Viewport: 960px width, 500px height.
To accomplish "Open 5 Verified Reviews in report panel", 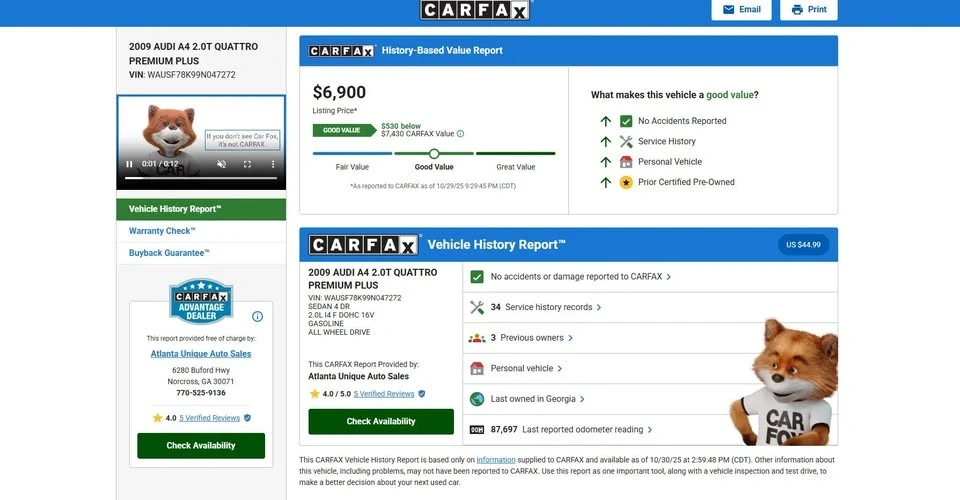I will pos(384,394).
